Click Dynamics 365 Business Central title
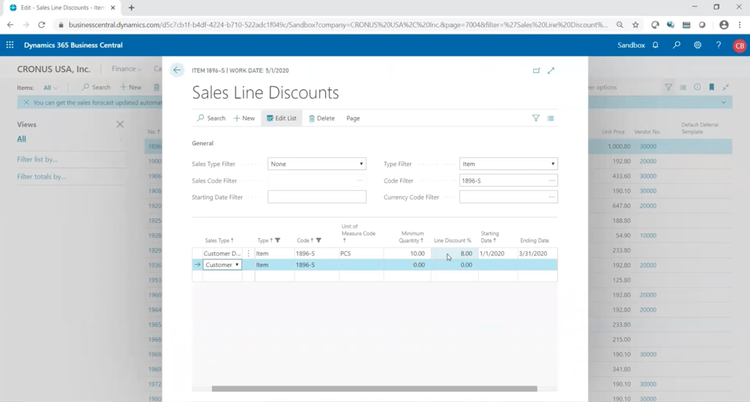Image resolution: width=750 pixels, height=402 pixels. point(73,45)
